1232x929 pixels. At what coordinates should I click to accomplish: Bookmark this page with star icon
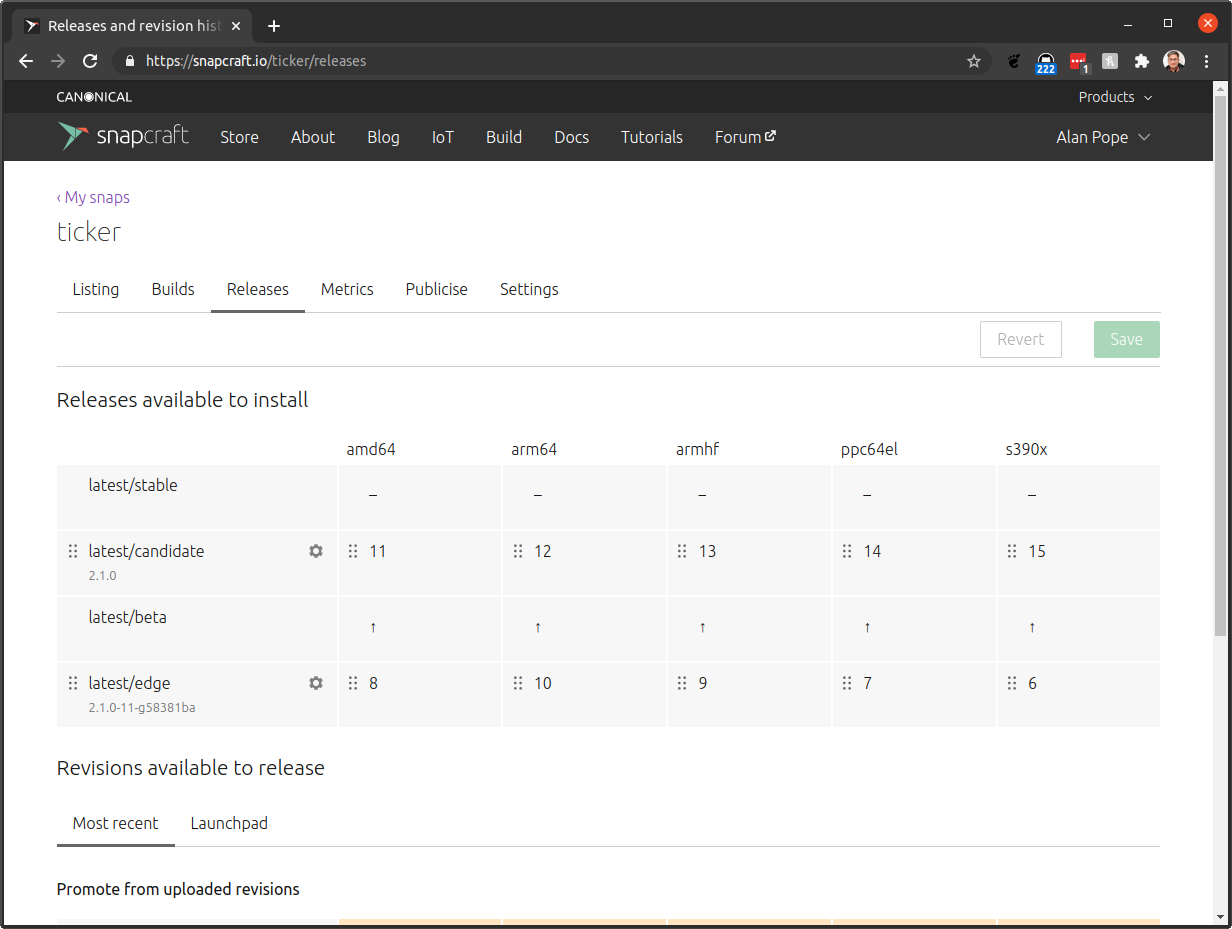(x=974, y=61)
